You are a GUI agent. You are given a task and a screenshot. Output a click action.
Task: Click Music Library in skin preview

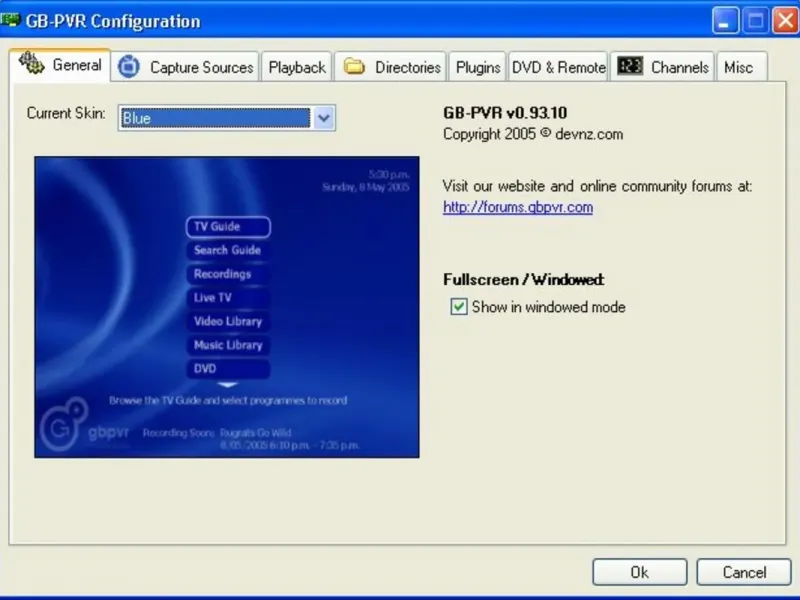(228, 345)
